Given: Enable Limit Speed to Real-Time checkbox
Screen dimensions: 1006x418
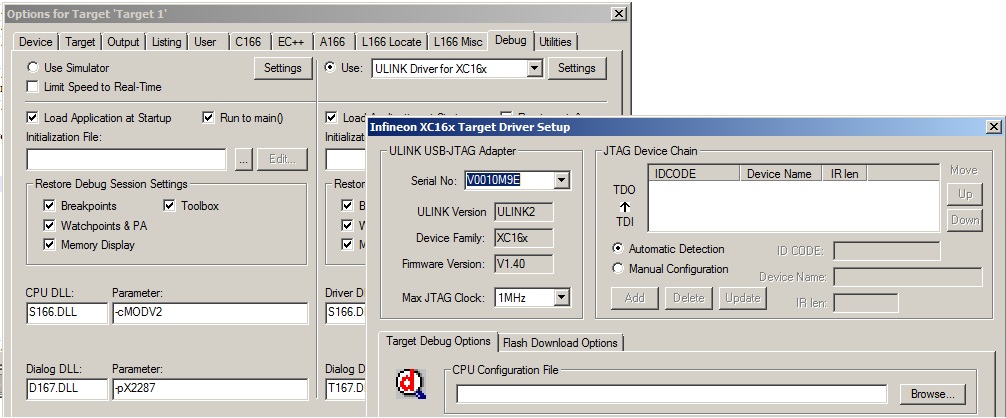Looking at the screenshot, I should coord(32,87).
